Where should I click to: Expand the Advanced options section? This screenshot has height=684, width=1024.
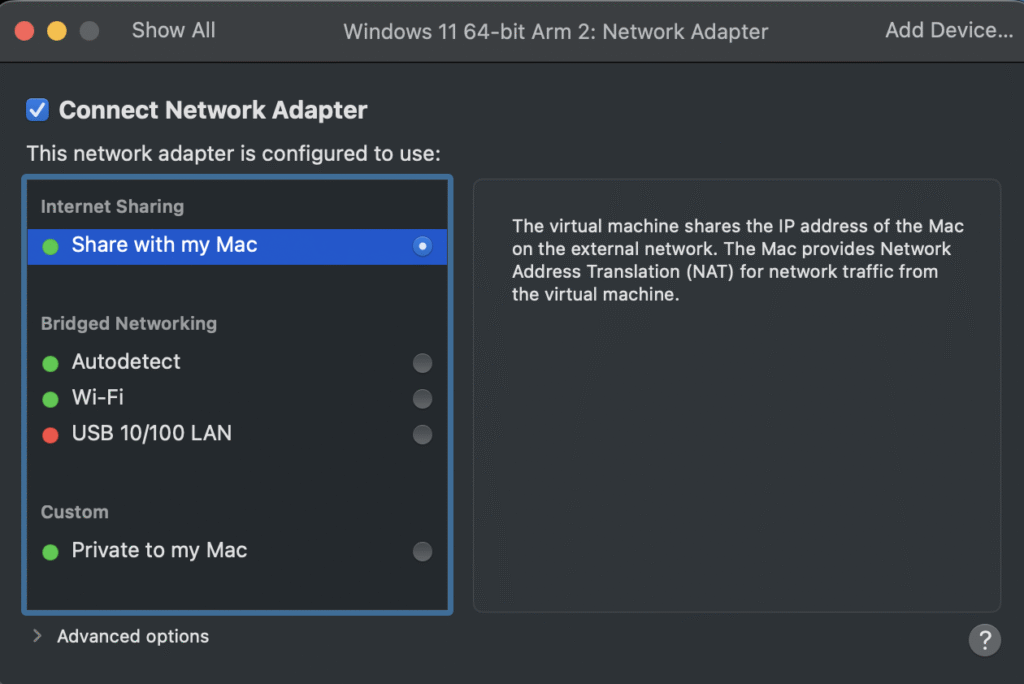(x=133, y=636)
